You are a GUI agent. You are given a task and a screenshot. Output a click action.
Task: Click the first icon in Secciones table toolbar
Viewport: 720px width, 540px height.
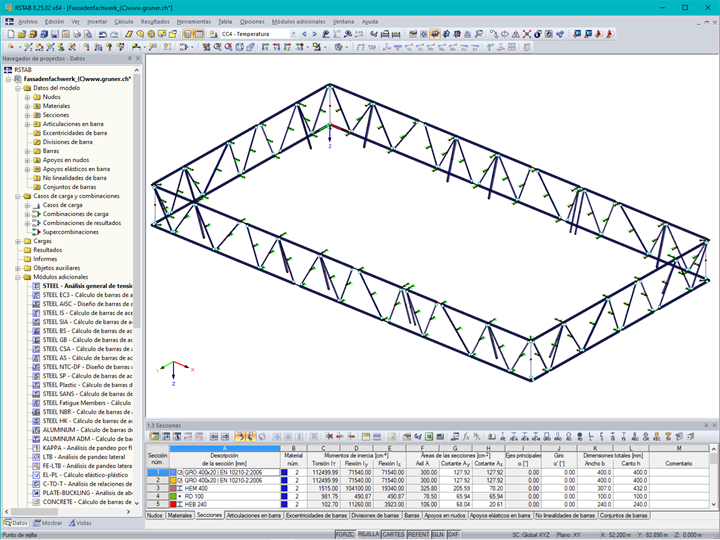point(155,437)
